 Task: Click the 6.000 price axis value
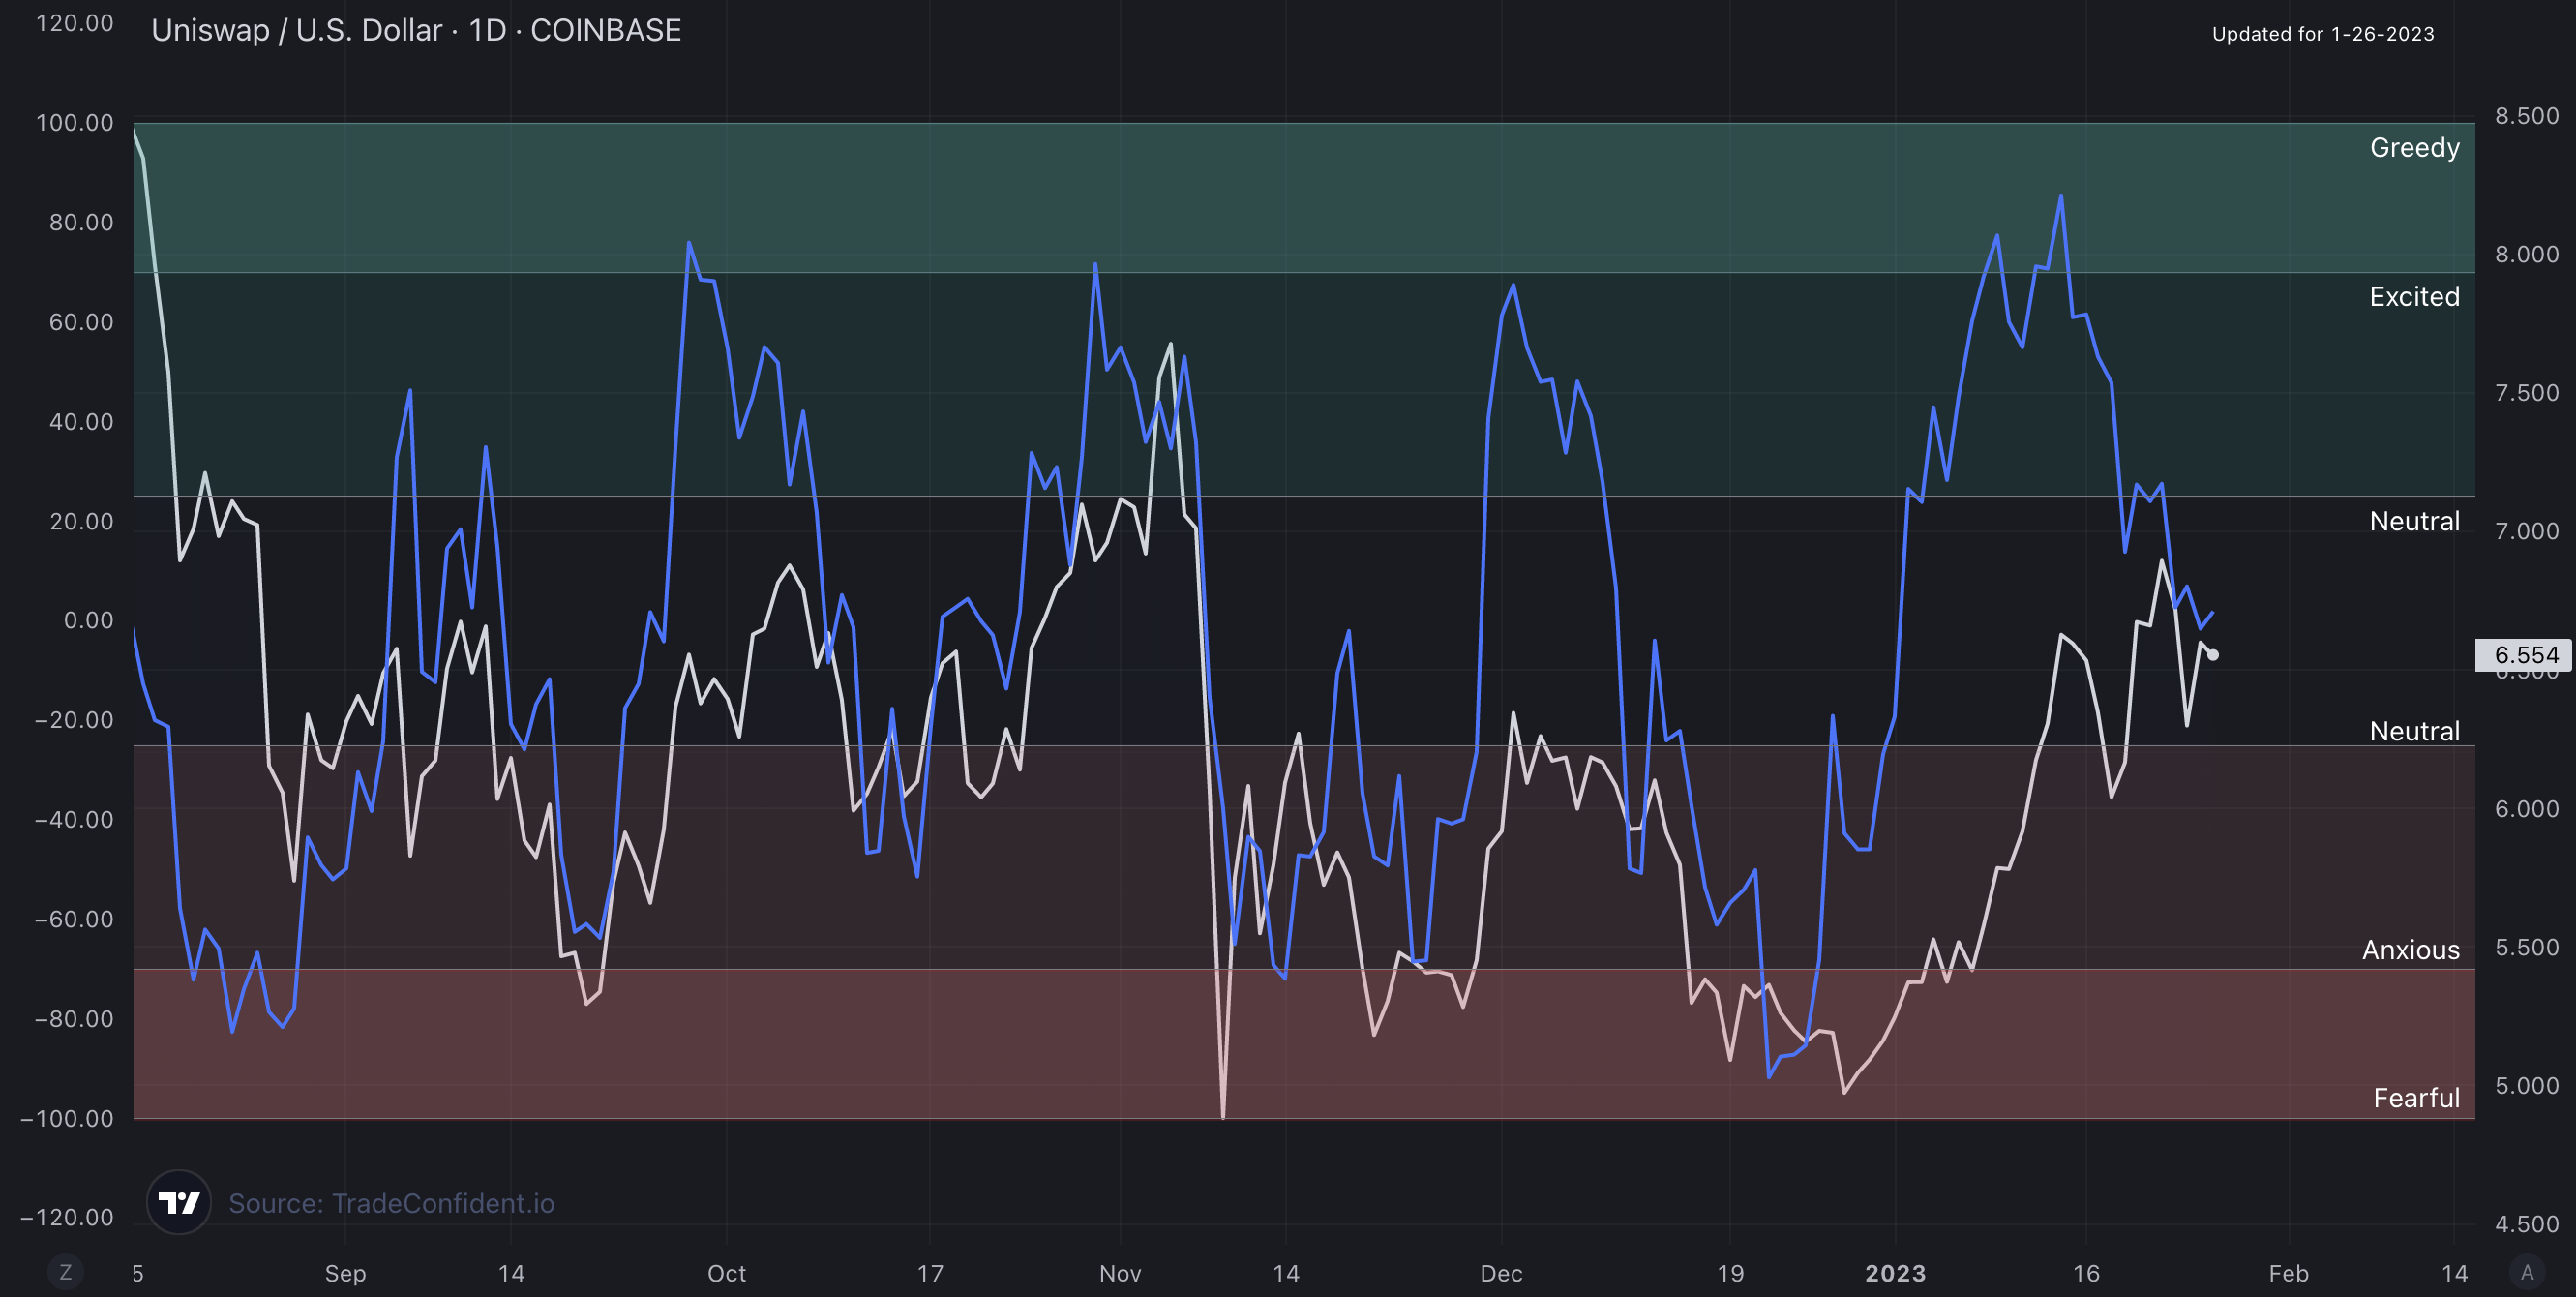[2527, 809]
